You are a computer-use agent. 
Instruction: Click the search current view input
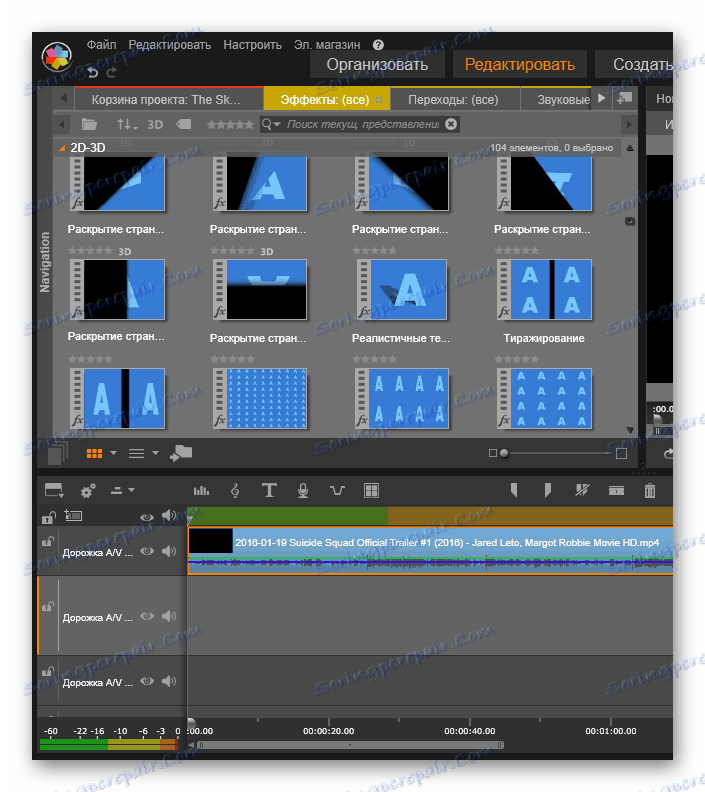pyautogui.click(x=363, y=124)
